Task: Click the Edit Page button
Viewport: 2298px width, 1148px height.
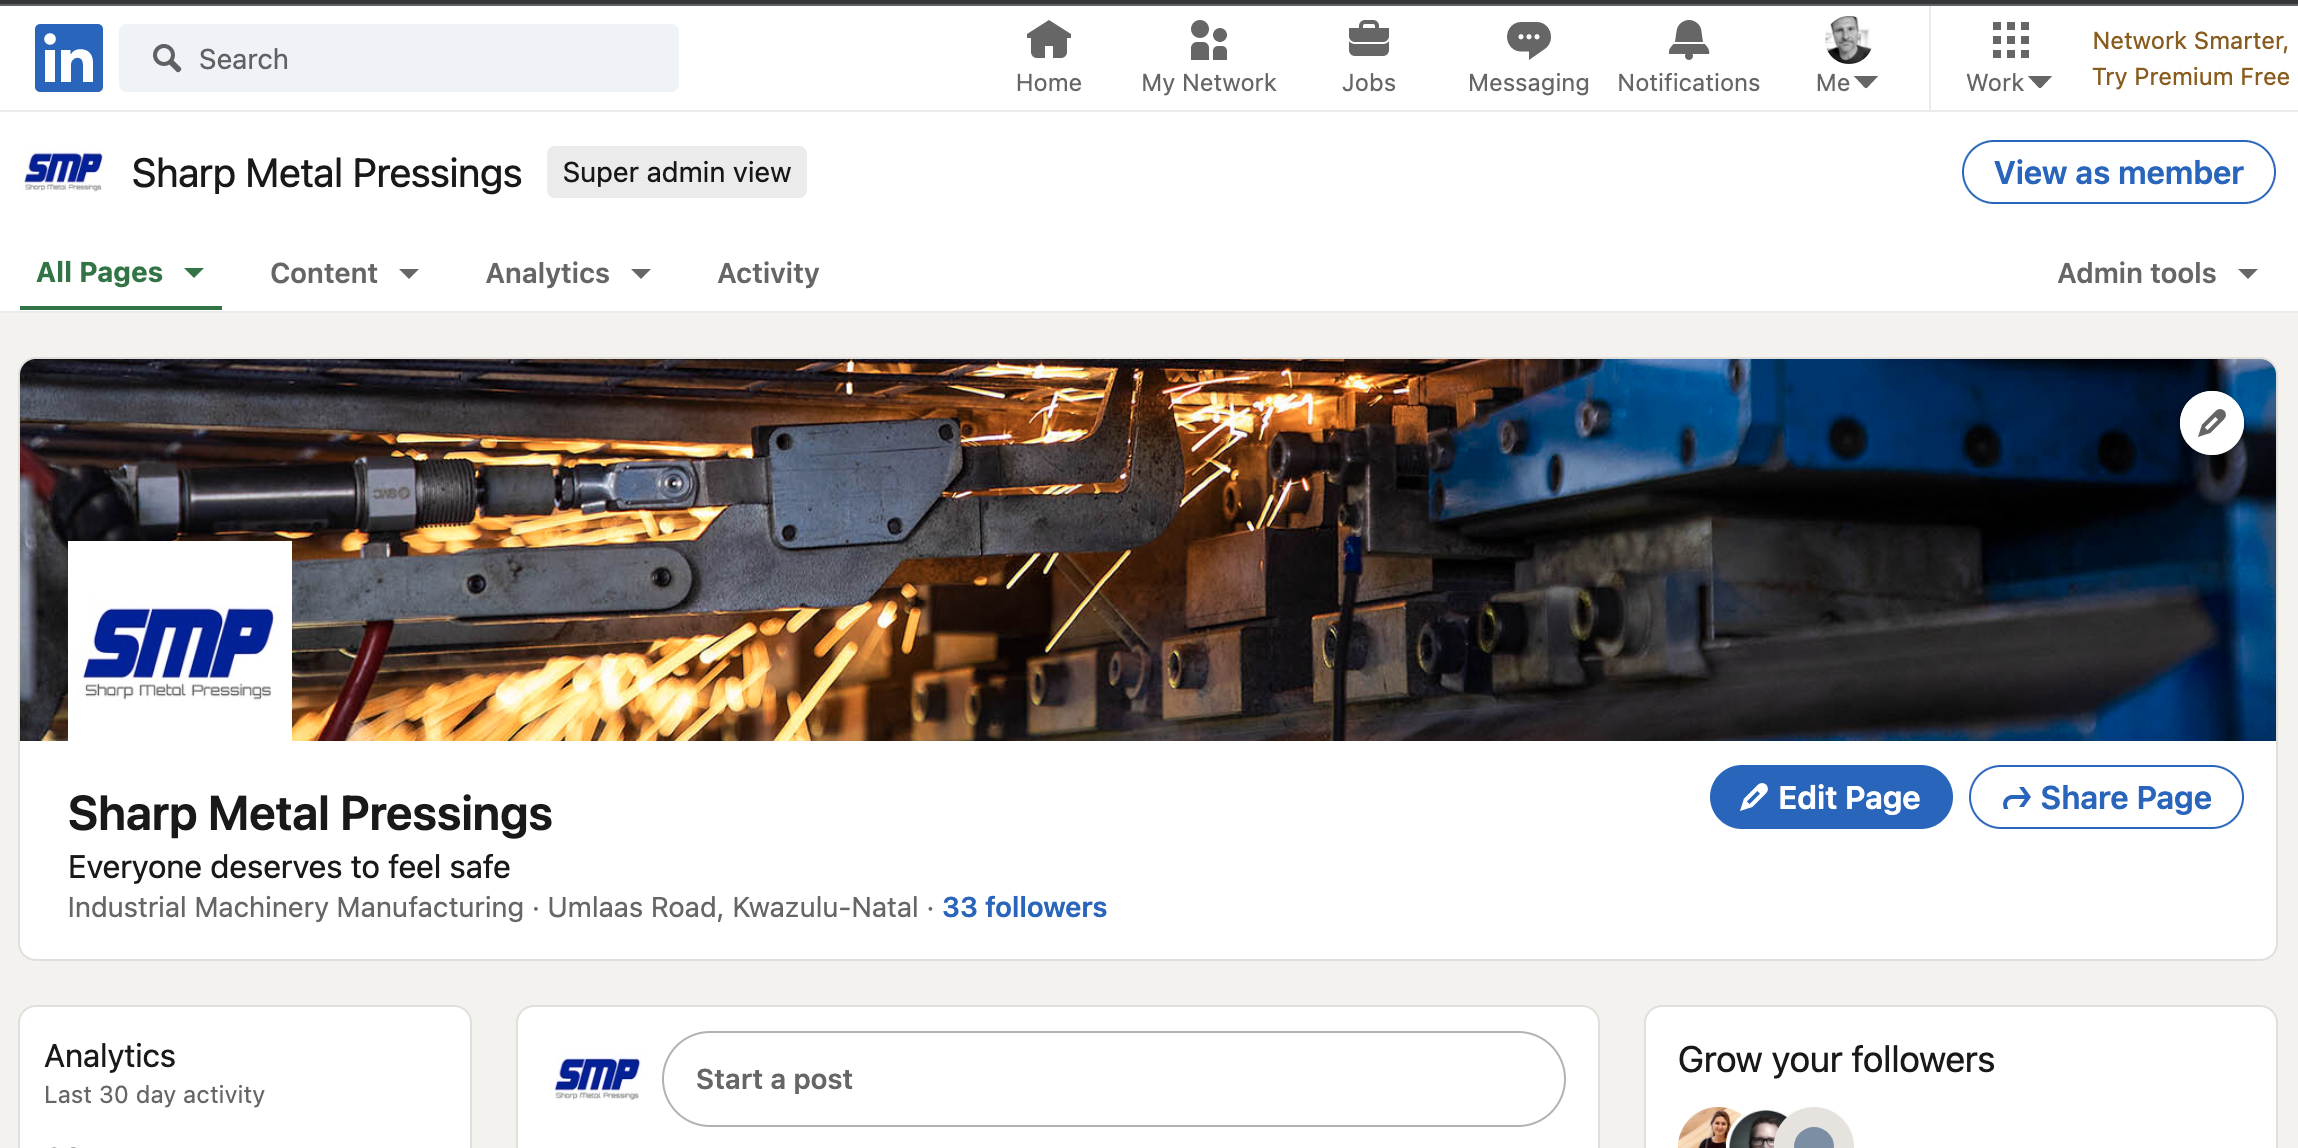Action: click(1830, 797)
